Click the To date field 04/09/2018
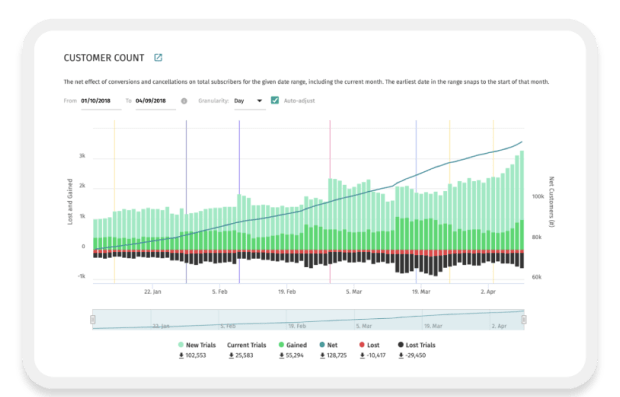Image resolution: width=620 pixels, height=397 pixels. (155, 101)
